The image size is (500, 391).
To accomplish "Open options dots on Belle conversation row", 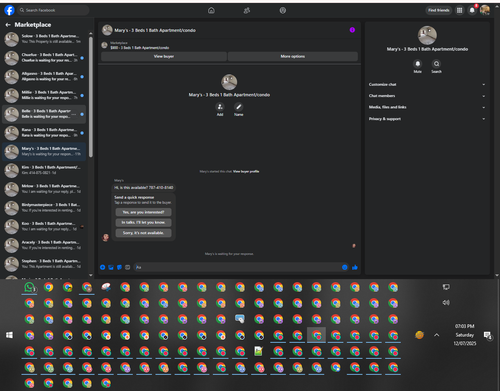I will click(74, 114).
